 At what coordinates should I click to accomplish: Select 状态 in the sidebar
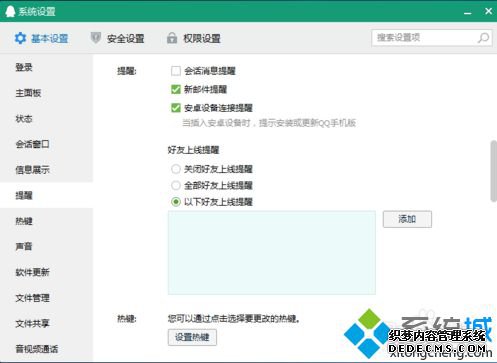pyautogui.click(x=46, y=119)
